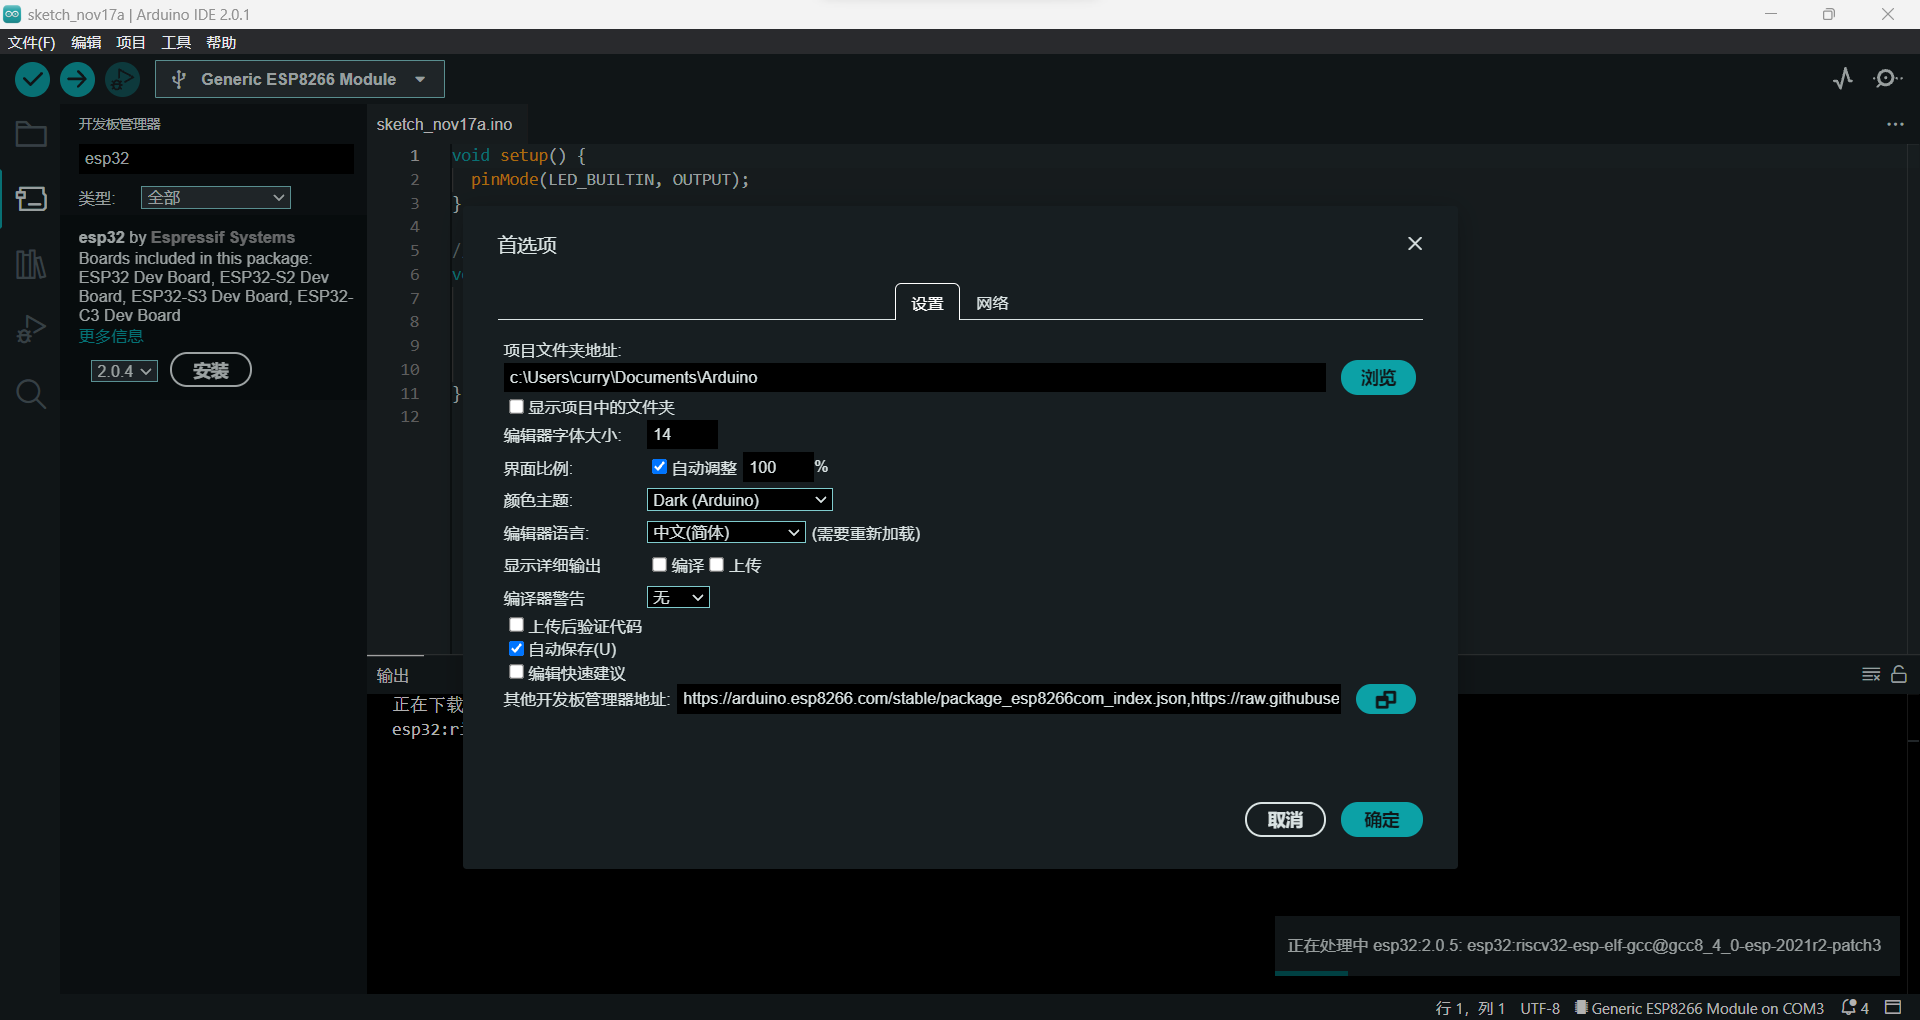Select the Boards Manager sidebar icon
The height and width of the screenshot is (1020, 1920).
point(31,199)
